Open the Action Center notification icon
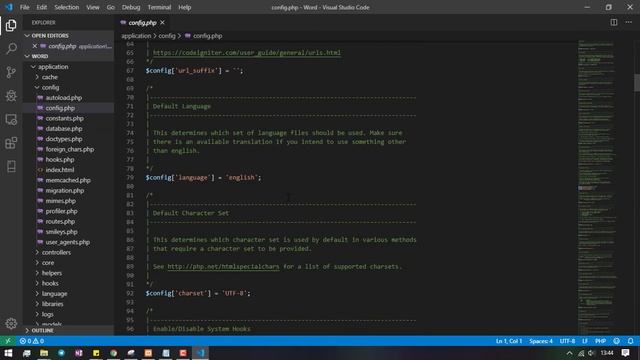 (625, 353)
